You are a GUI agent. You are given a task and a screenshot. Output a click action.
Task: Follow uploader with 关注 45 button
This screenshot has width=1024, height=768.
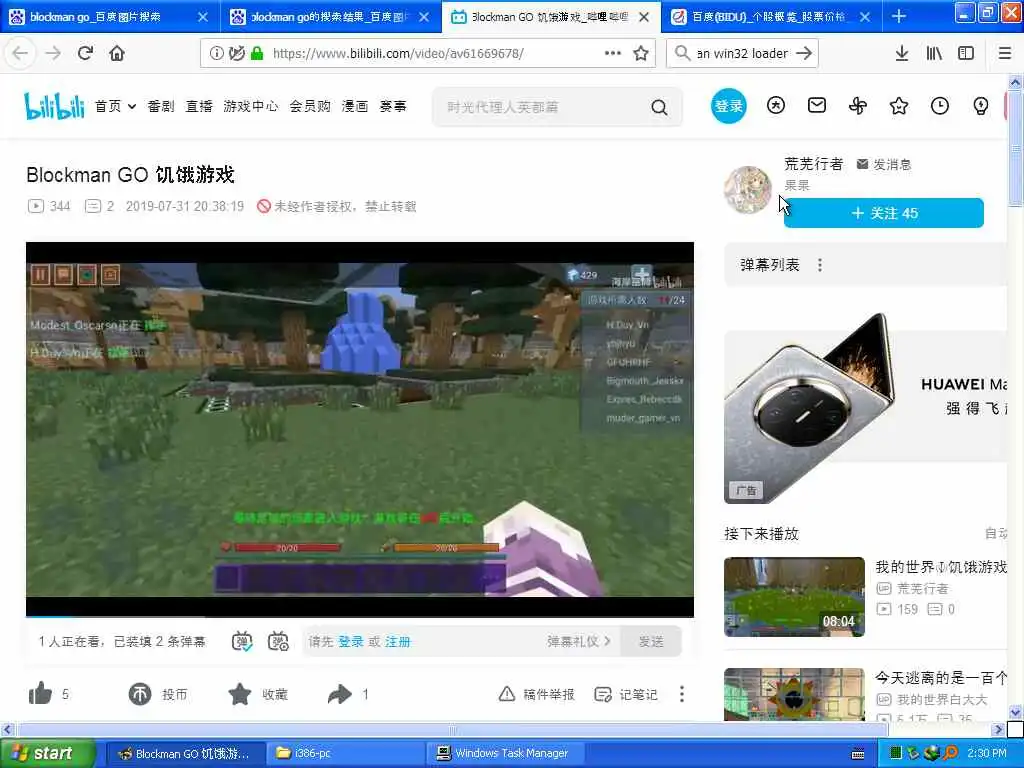point(884,213)
